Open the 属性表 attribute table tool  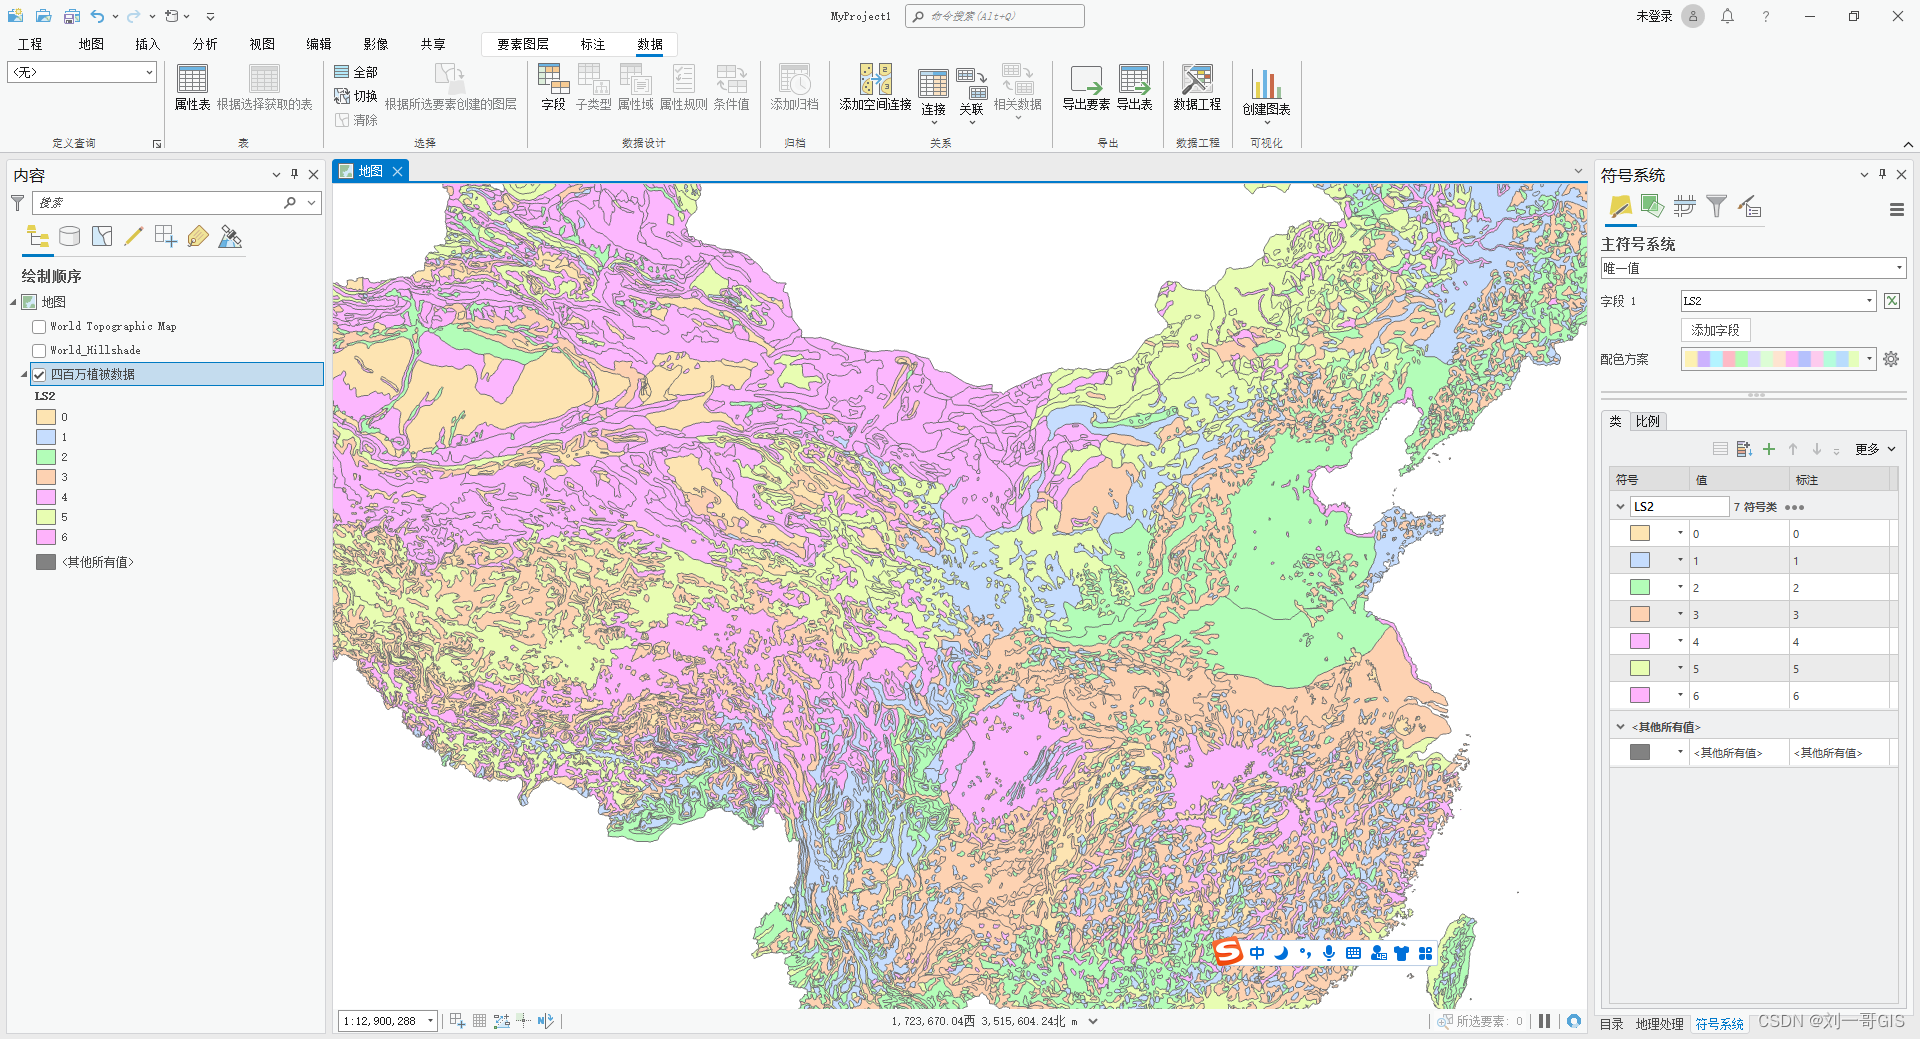[x=192, y=87]
